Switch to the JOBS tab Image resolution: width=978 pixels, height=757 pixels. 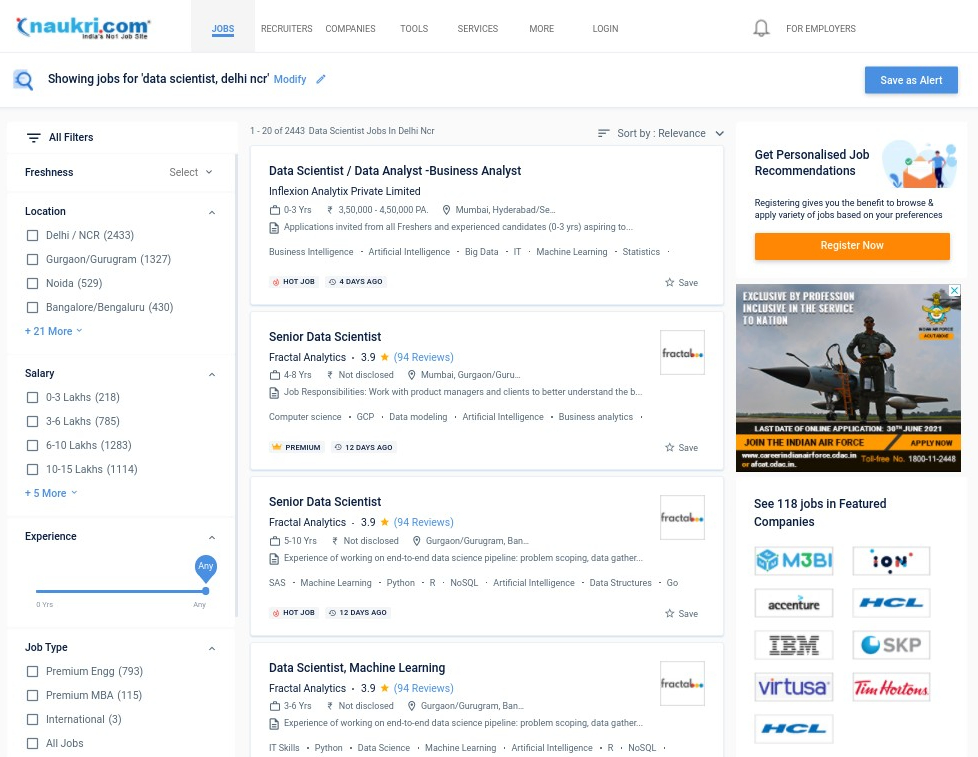click(x=222, y=28)
